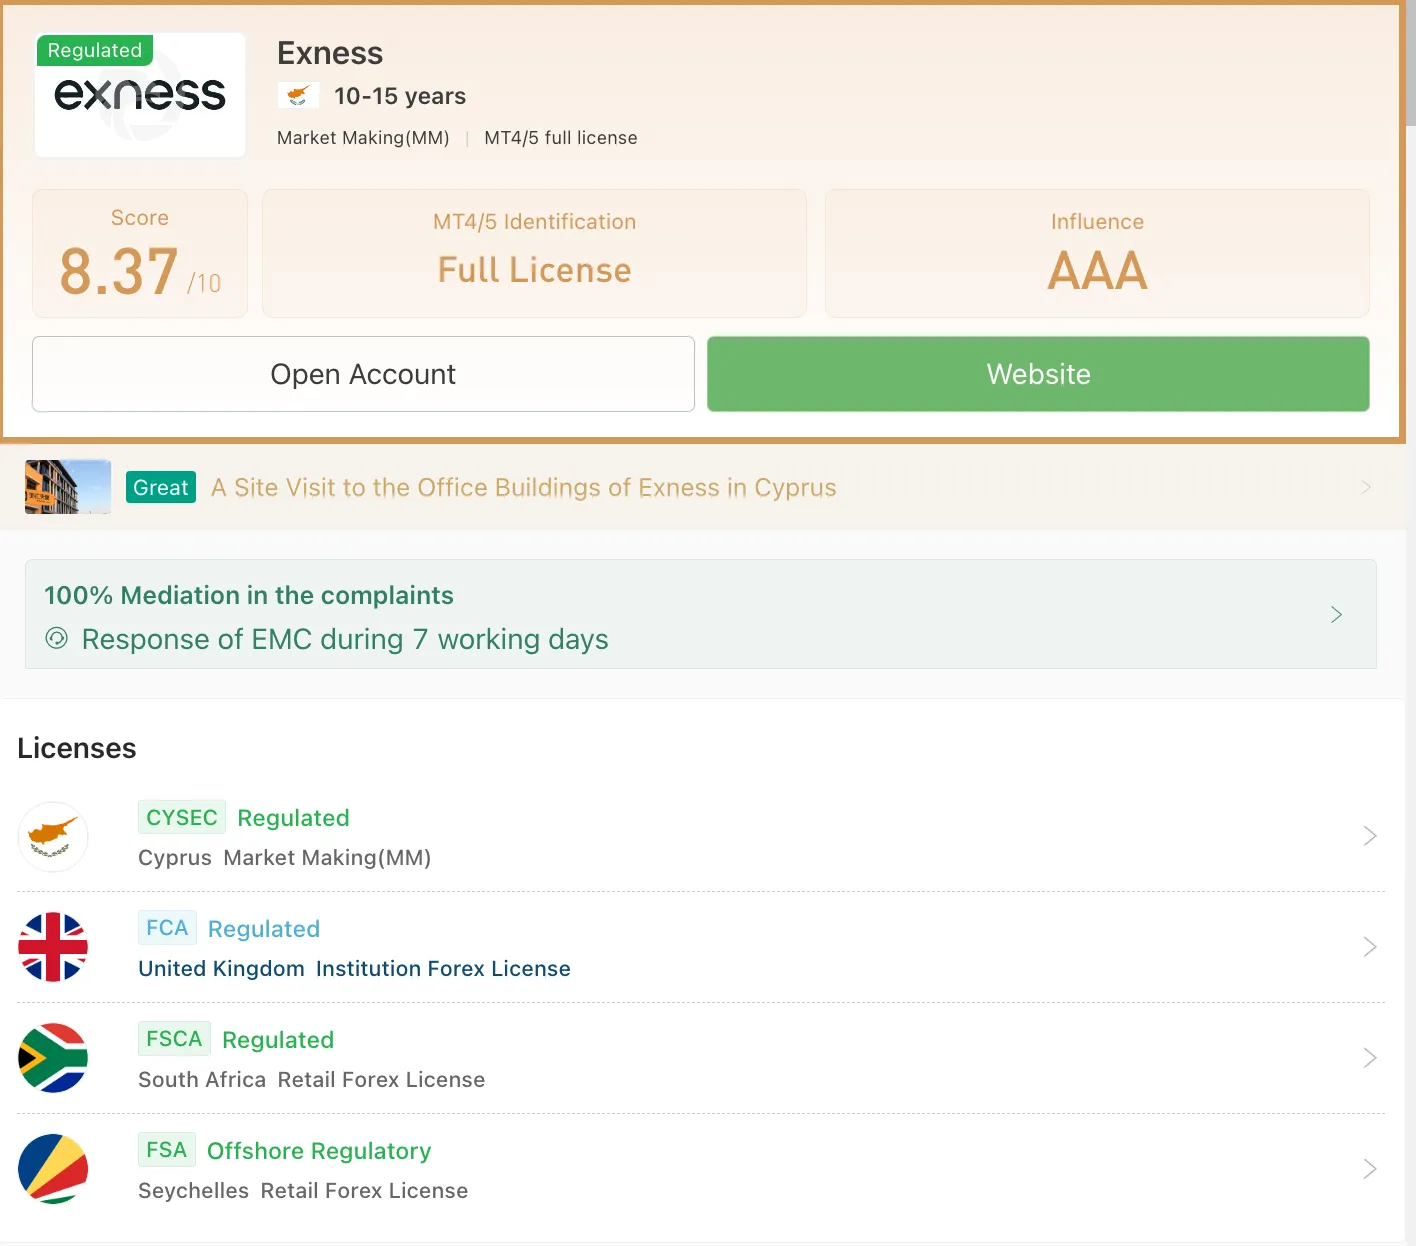Click the Influence AAA card
The height and width of the screenshot is (1246, 1416).
click(1097, 254)
